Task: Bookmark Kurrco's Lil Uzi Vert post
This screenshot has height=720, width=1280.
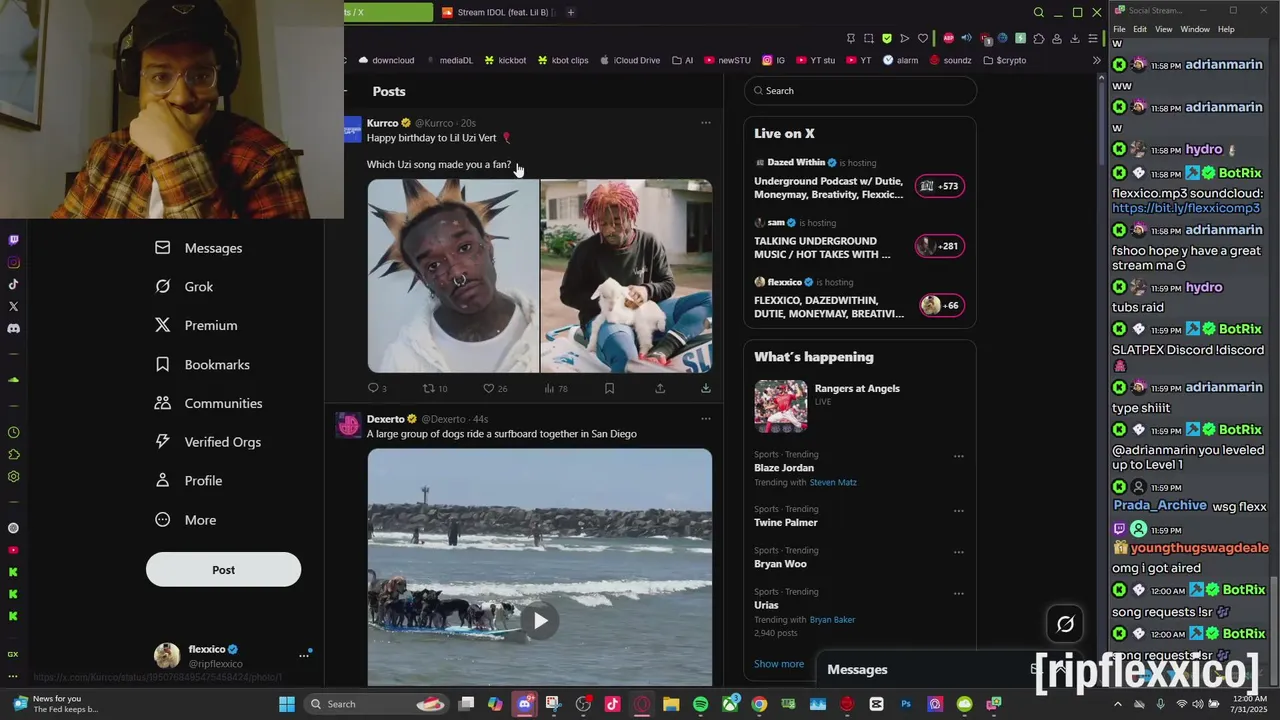Action: click(x=609, y=388)
